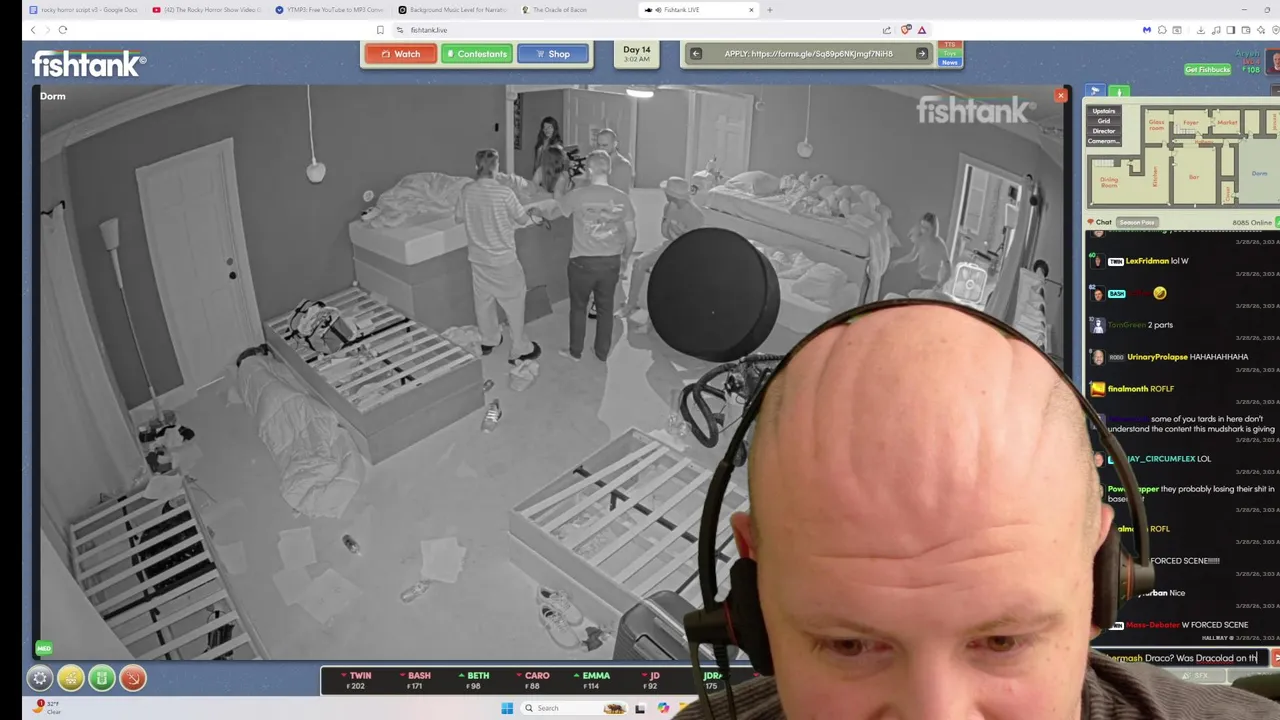
Task: Click the yellow crown round button
Action: pyautogui.click(x=71, y=679)
